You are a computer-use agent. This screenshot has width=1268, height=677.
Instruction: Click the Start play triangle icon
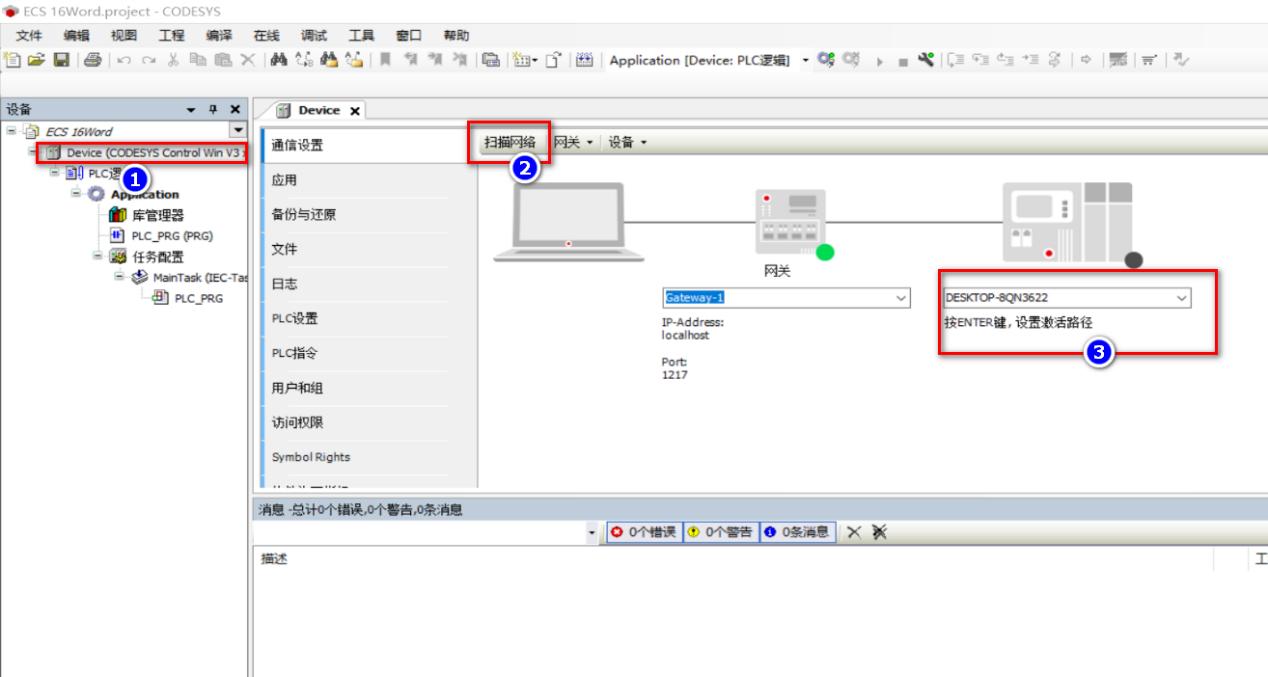[879, 61]
